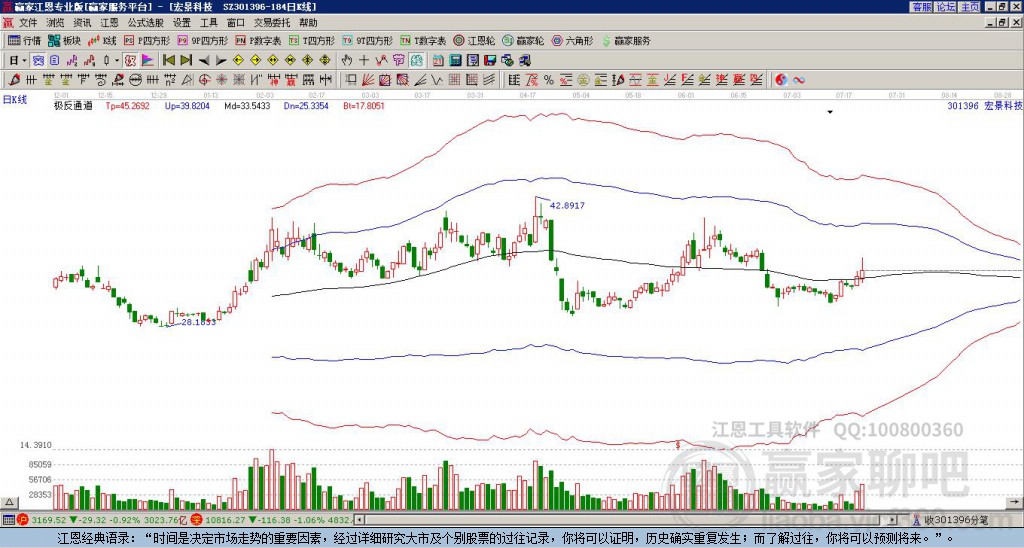Open 赢家服务 with the dollar icon

[626, 40]
